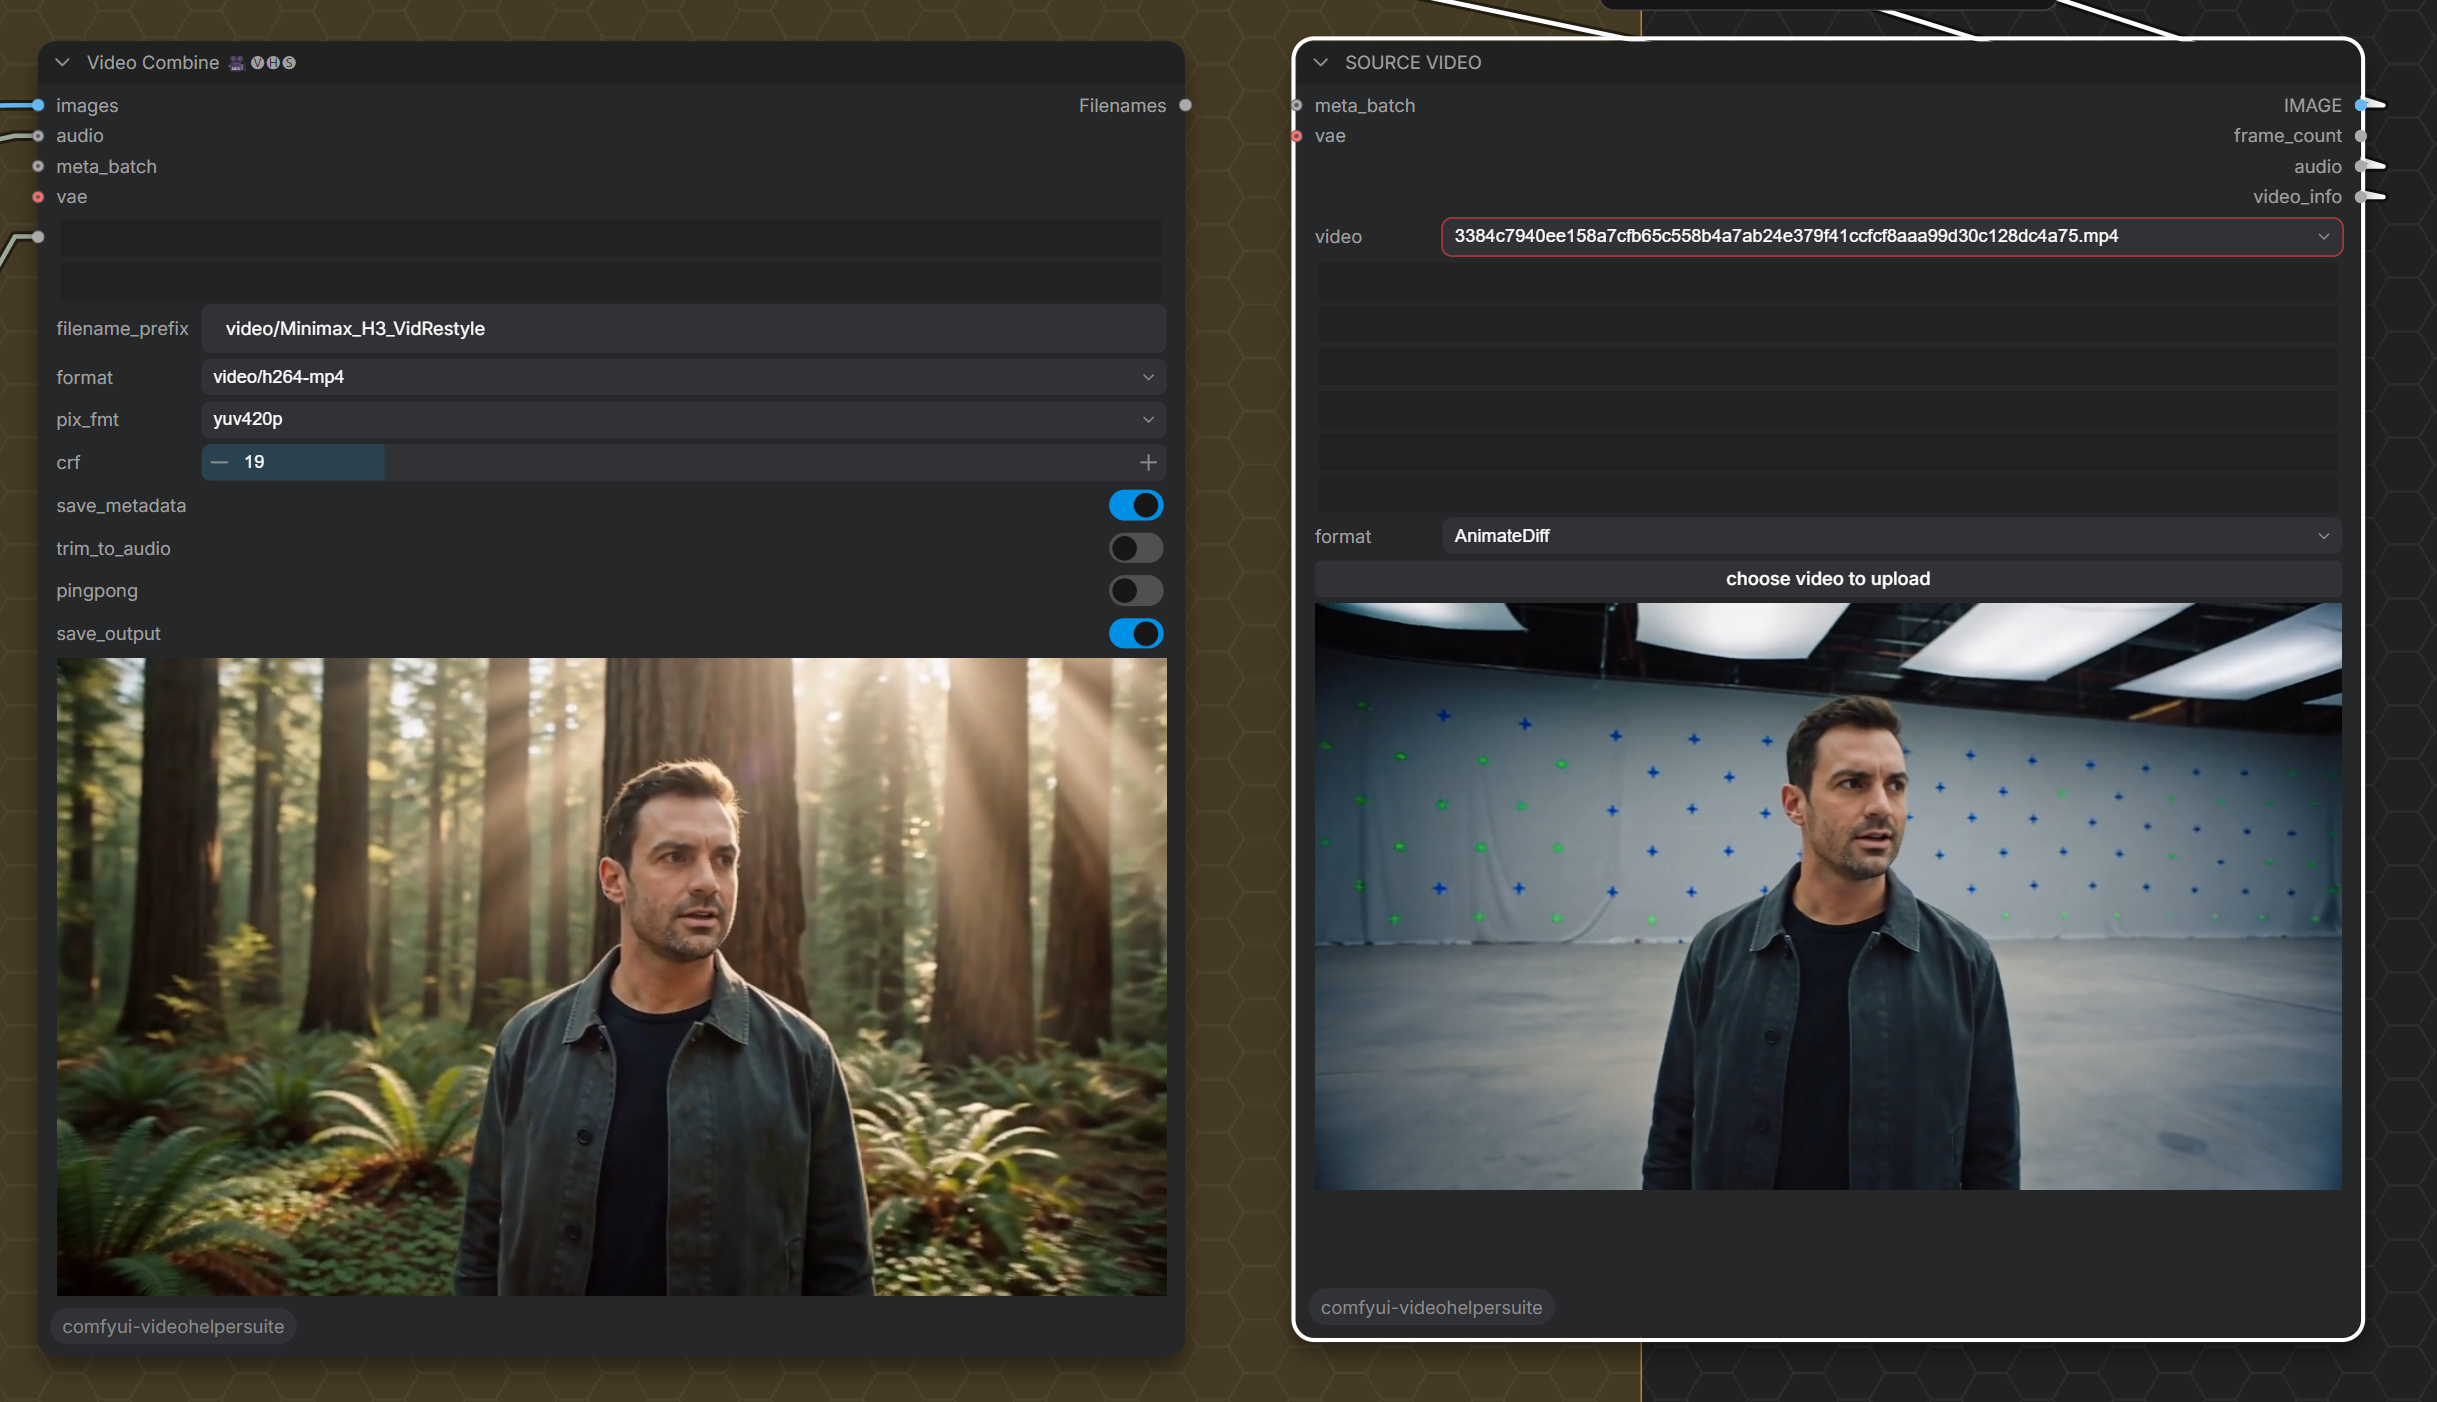Click the vae input on Video Combine

(38, 197)
